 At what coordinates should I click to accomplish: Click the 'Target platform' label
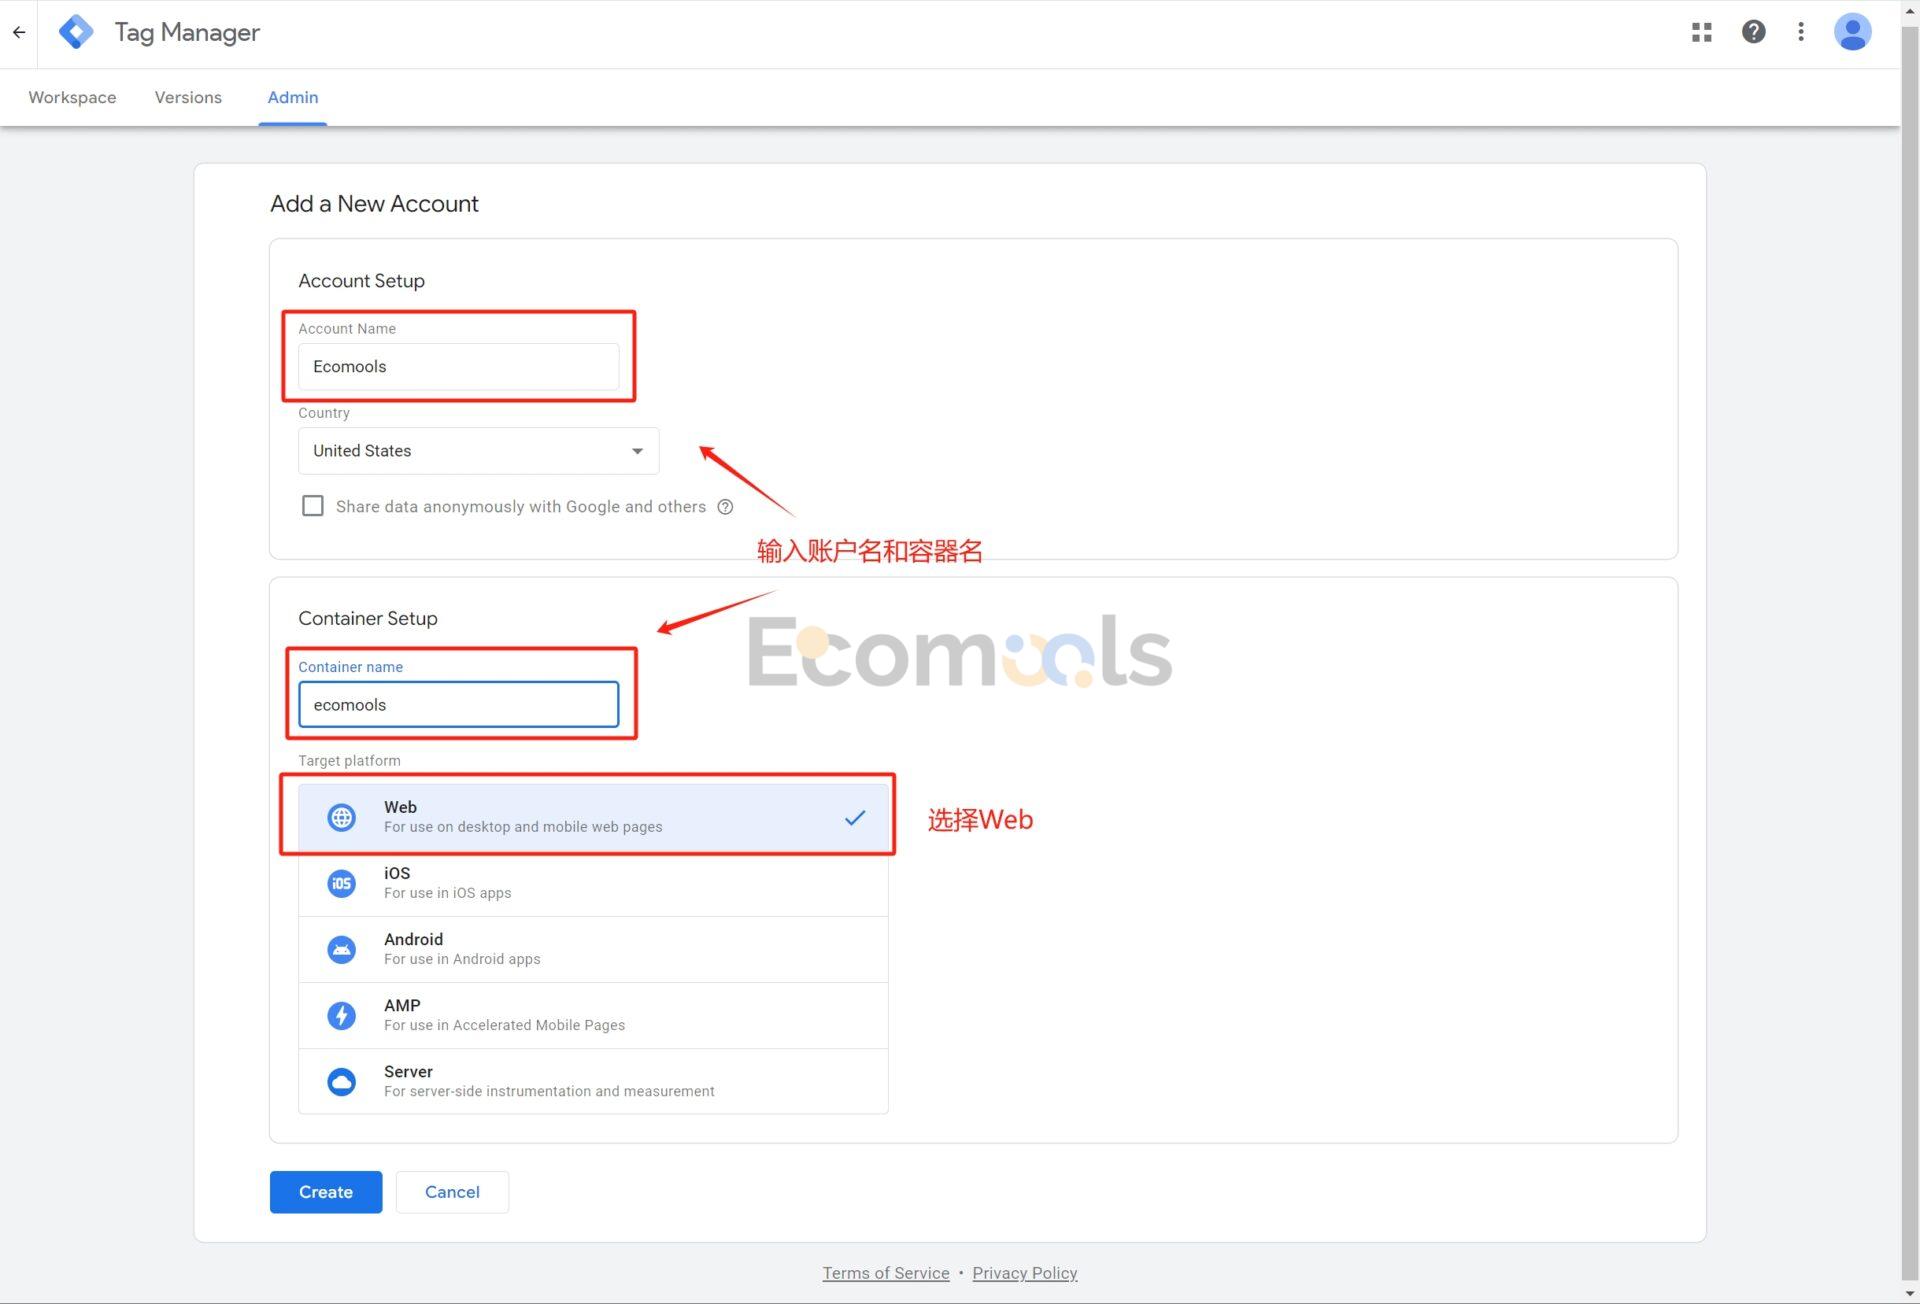point(349,761)
